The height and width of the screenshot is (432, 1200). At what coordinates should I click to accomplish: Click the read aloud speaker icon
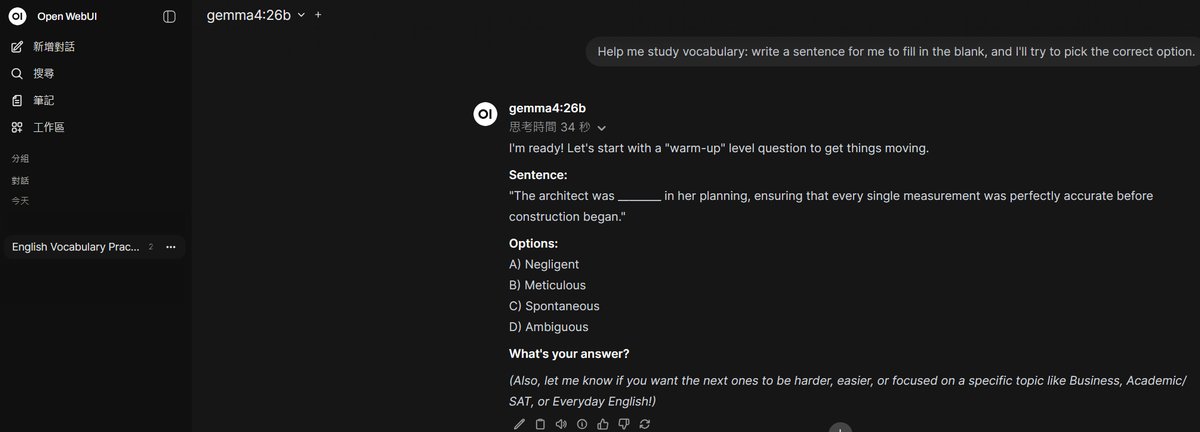(x=561, y=424)
